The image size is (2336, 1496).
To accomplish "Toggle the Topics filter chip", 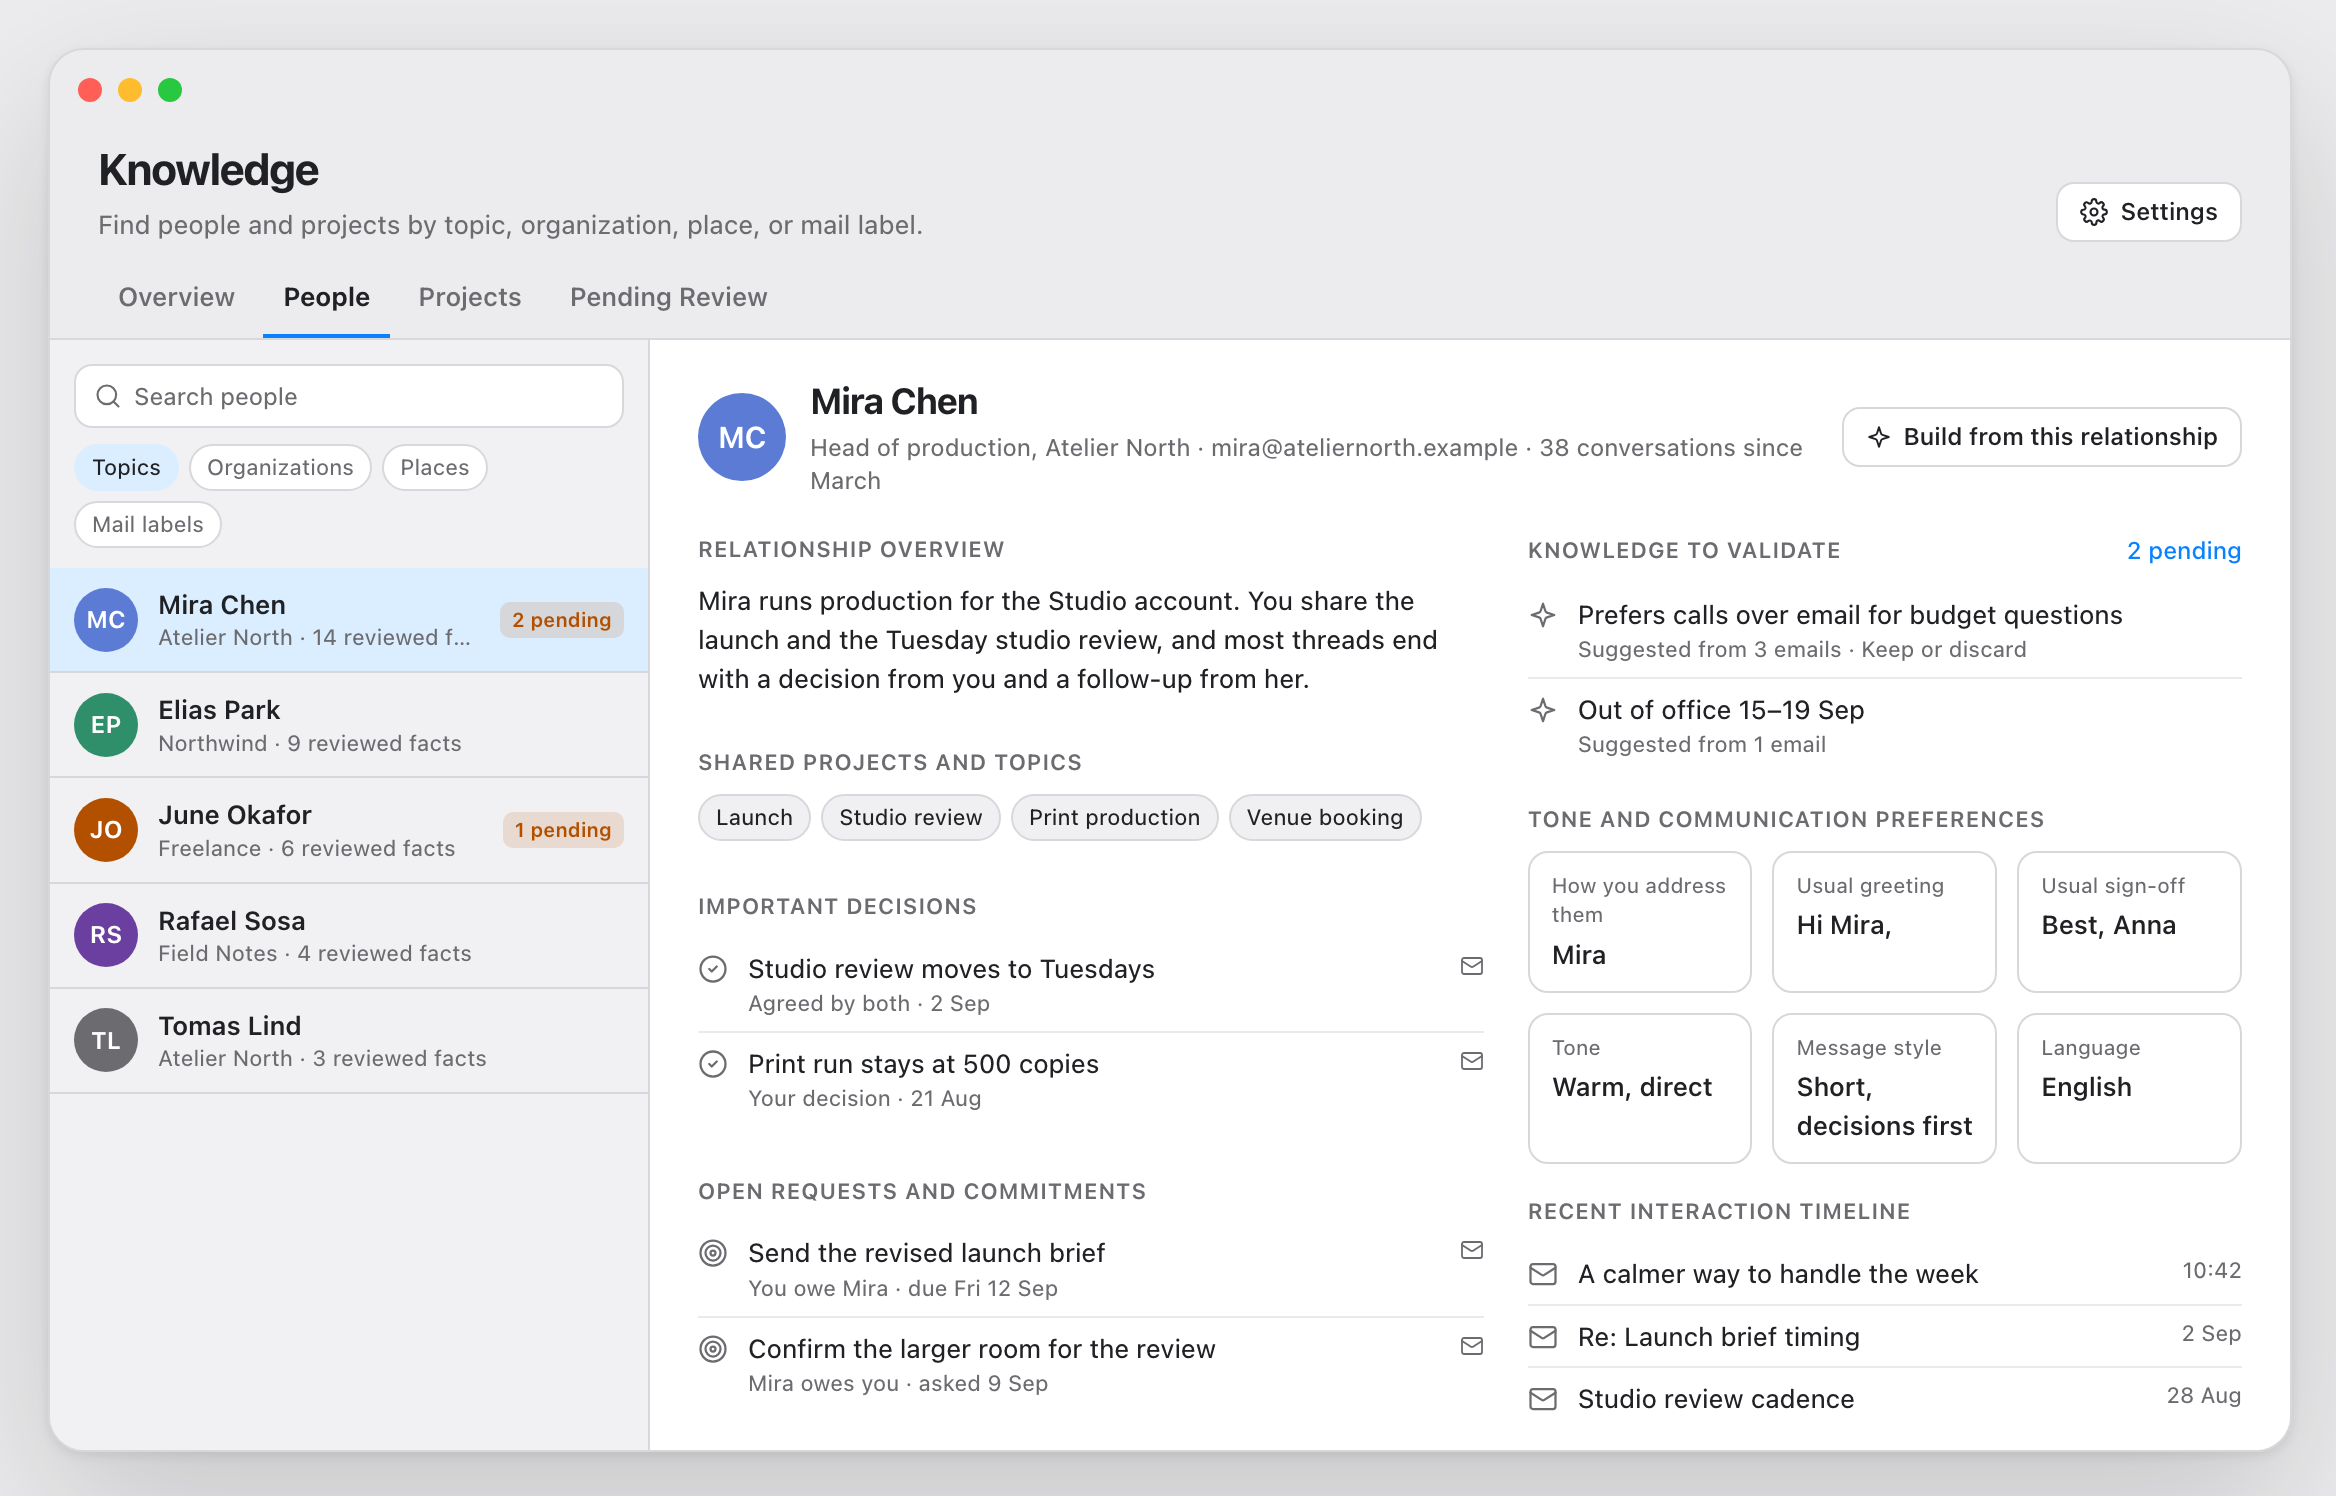I will tap(126, 467).
